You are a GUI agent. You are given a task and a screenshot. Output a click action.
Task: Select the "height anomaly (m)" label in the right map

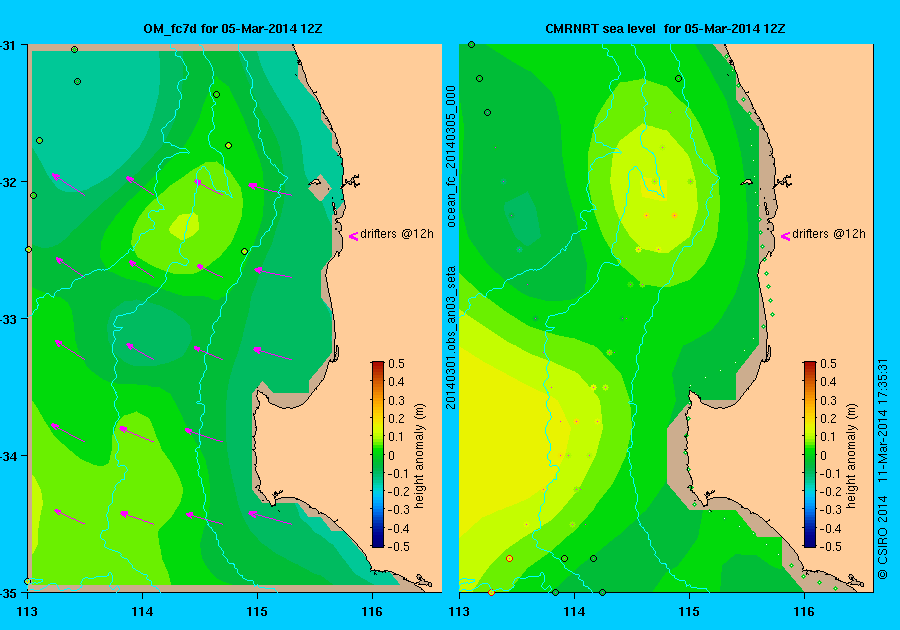click(851, 456)
